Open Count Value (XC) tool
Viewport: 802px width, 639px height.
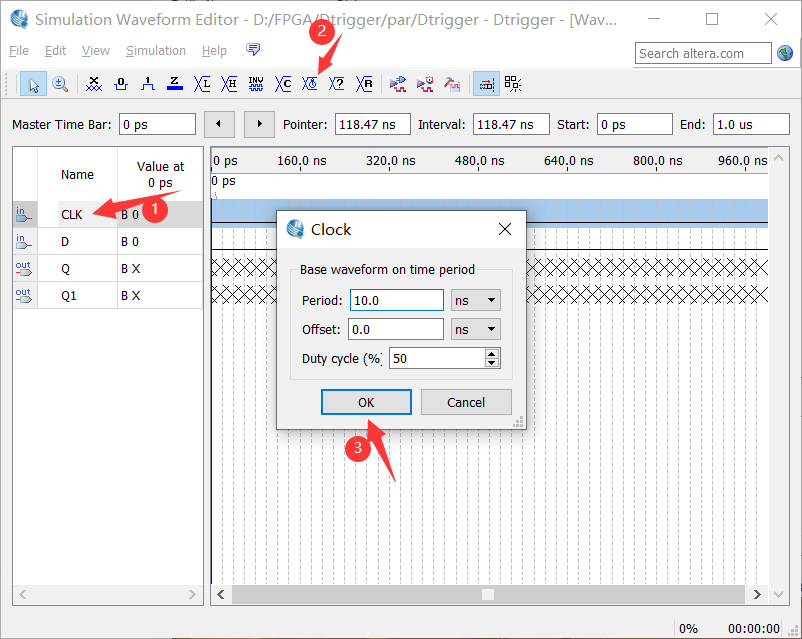pyautogui.click(x=283, y=84)
